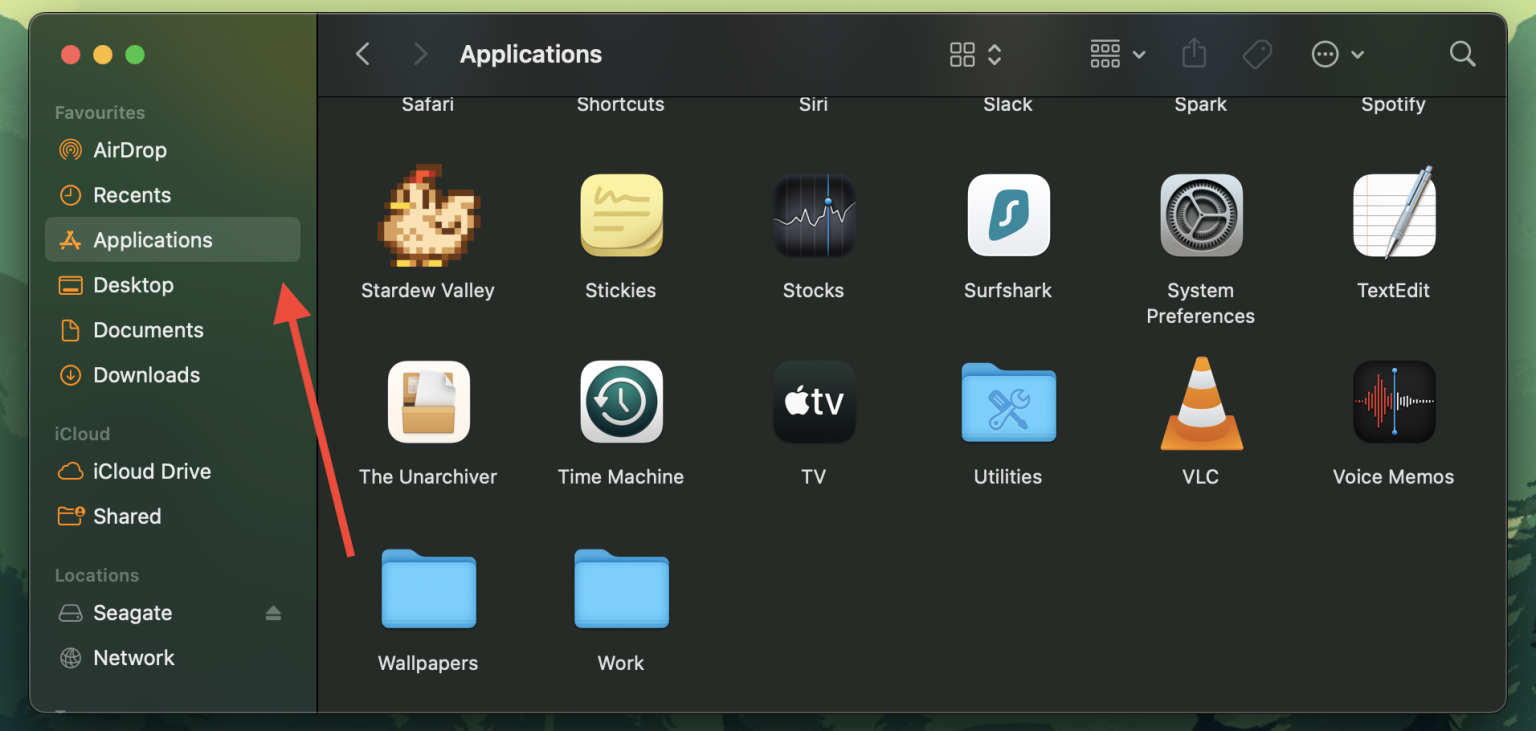This screenshot has height=731, width=1536.
Task: Open the Stardew Valley app
Action: (428, 216)
